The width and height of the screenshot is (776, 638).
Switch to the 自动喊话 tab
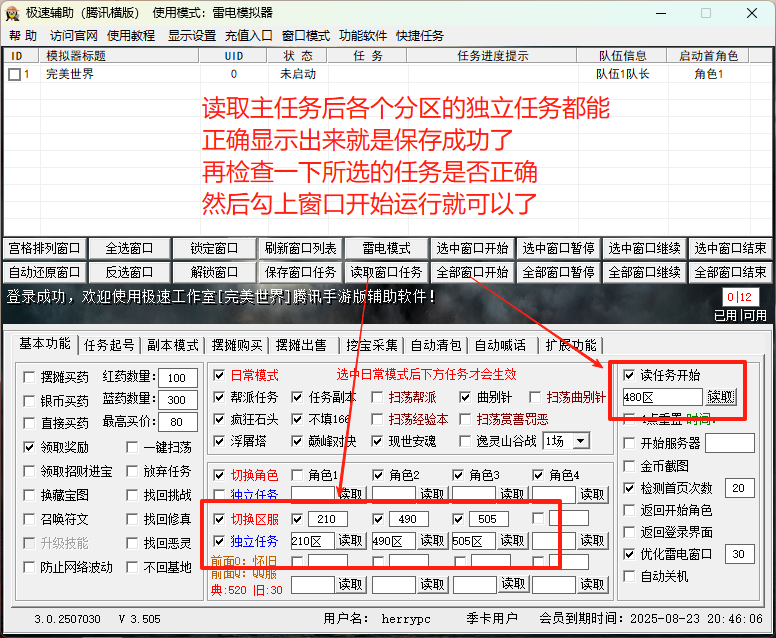(x=500, y=345)
